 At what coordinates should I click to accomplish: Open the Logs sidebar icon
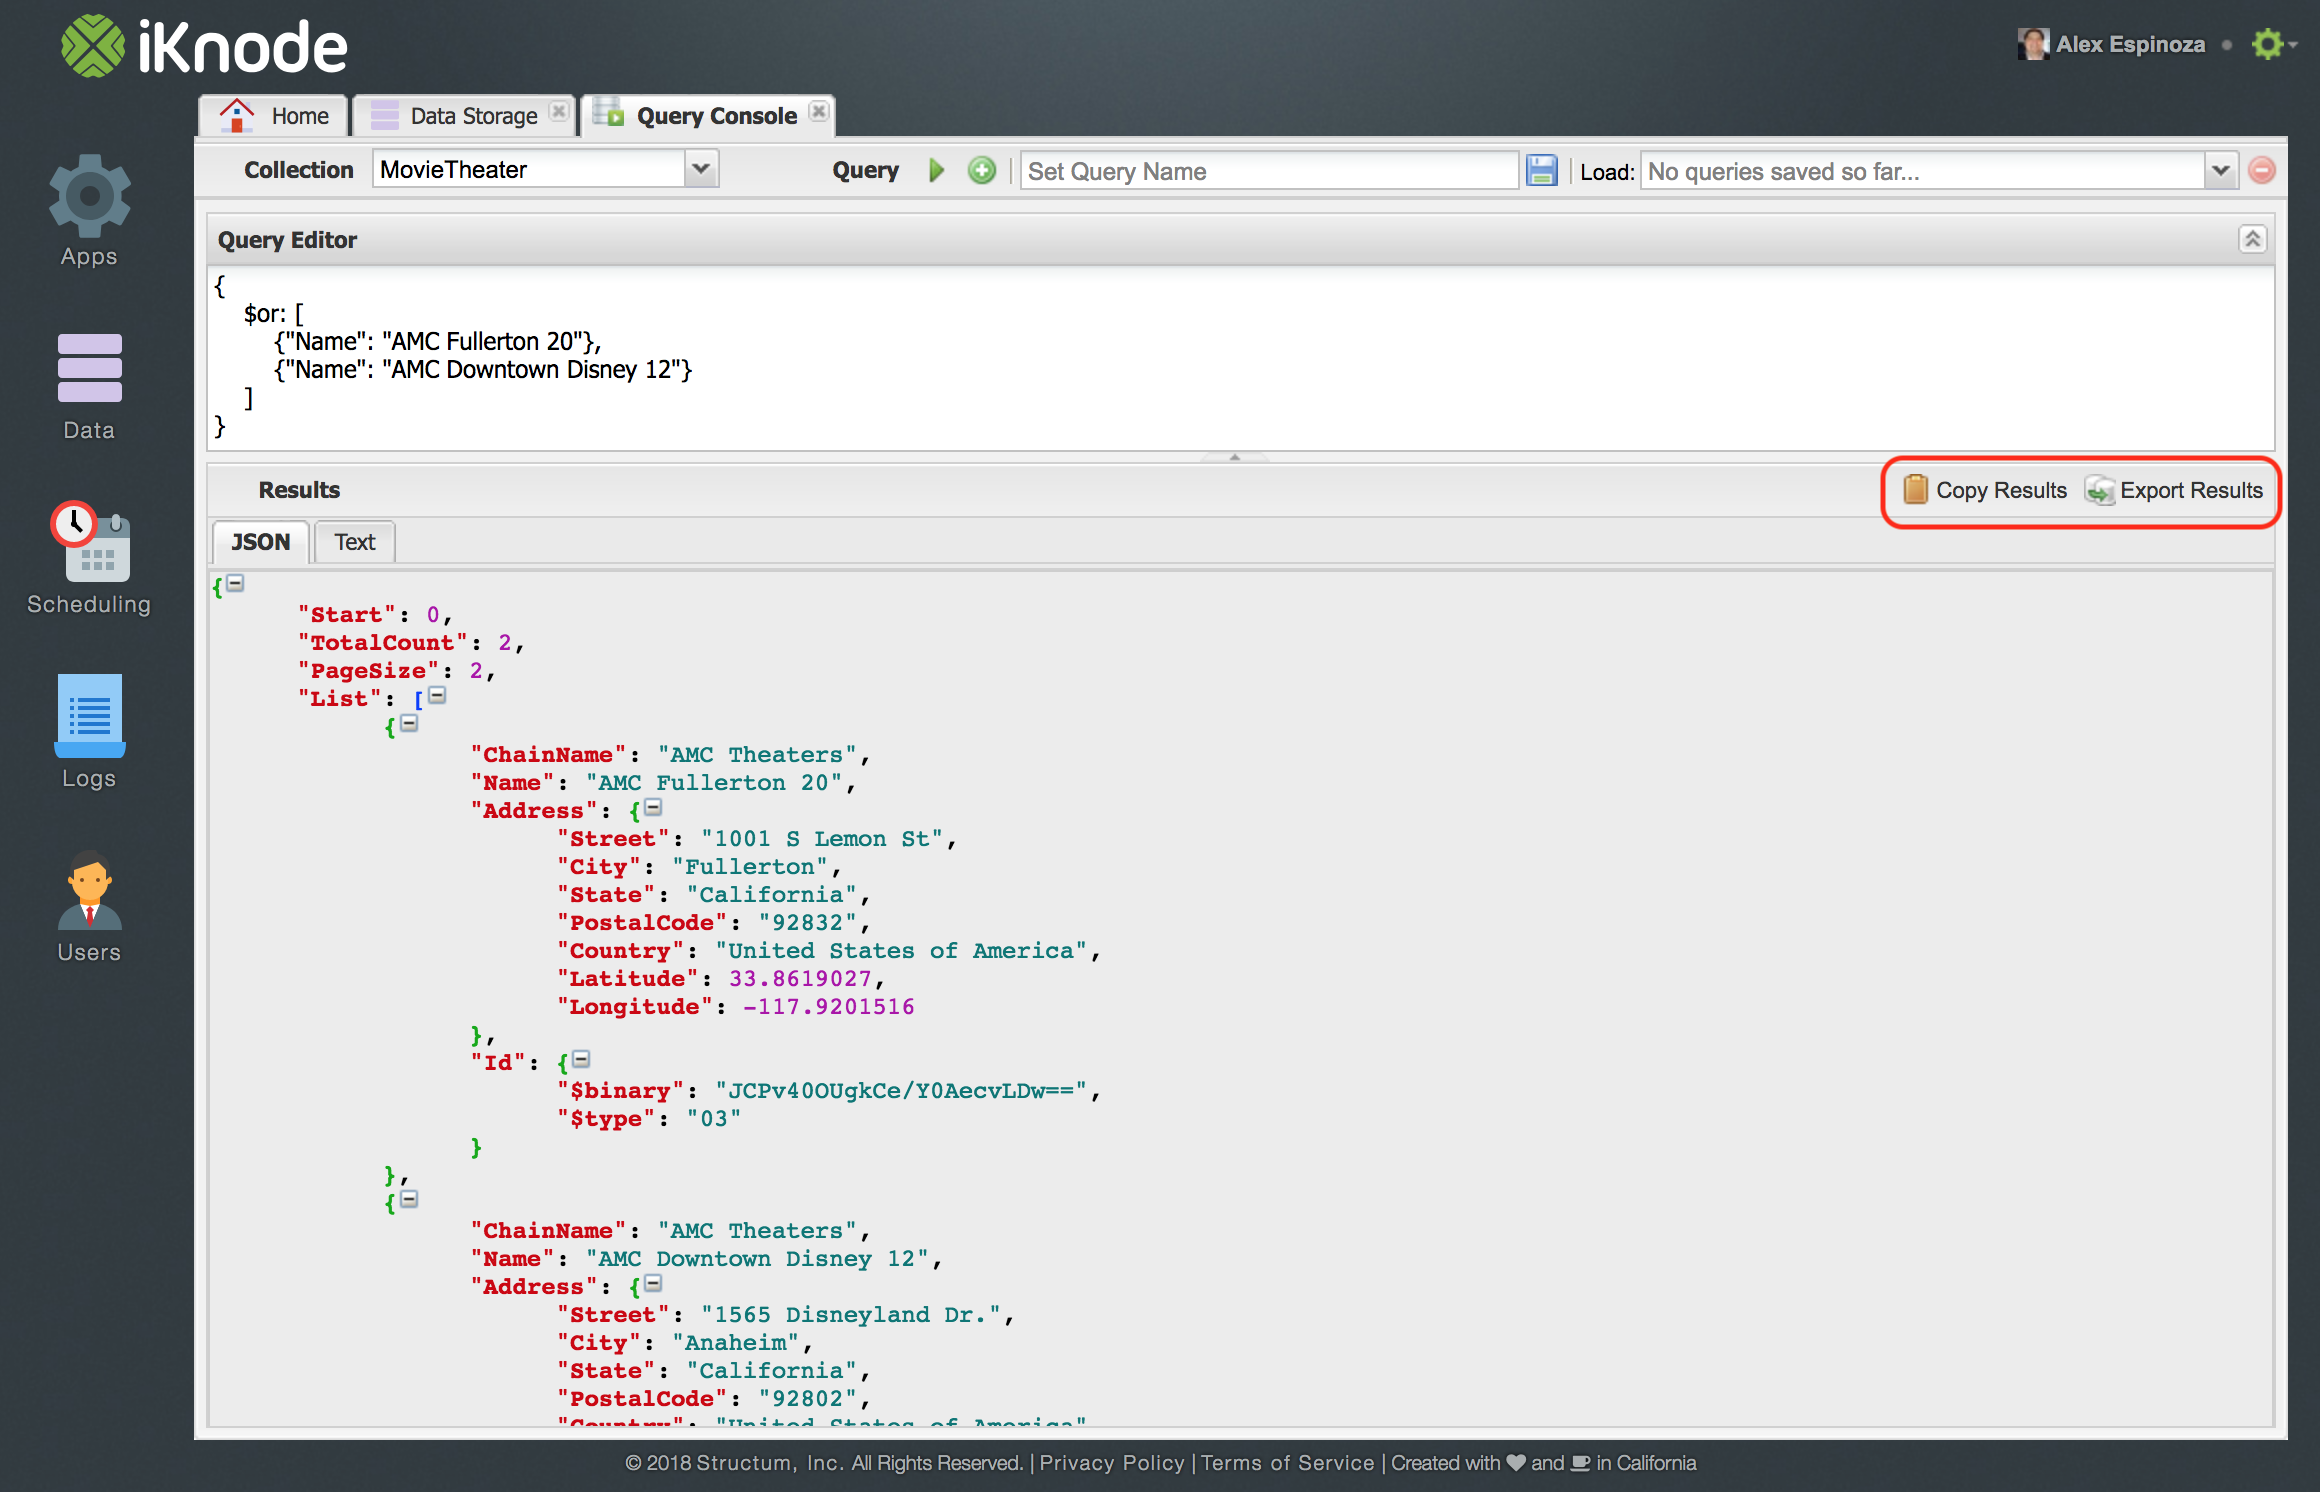pyautogui.click(x=90, y=715)
